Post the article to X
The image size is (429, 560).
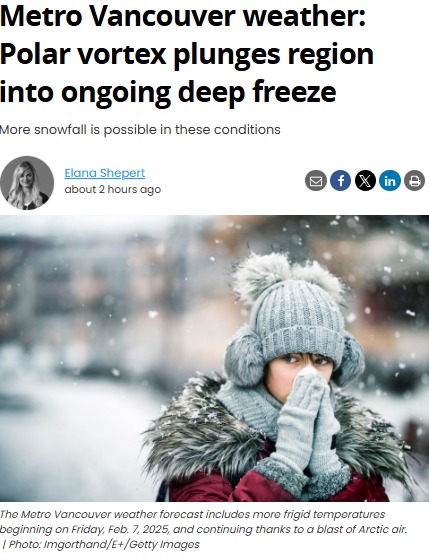pos(365,181)
